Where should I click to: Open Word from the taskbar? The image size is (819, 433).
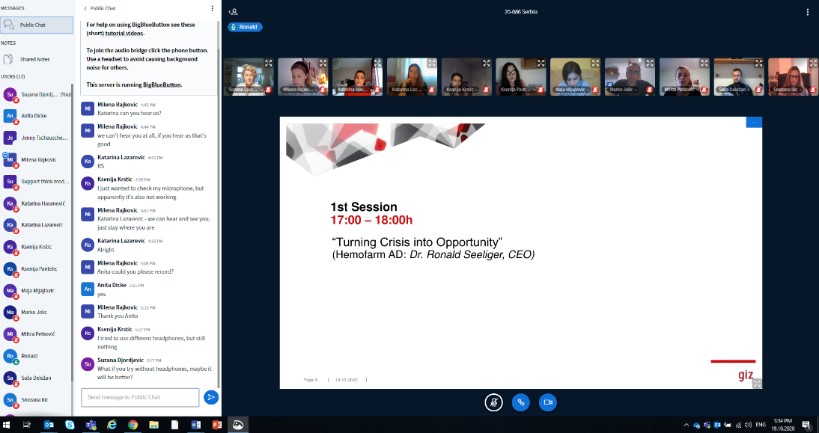(196, 425)
